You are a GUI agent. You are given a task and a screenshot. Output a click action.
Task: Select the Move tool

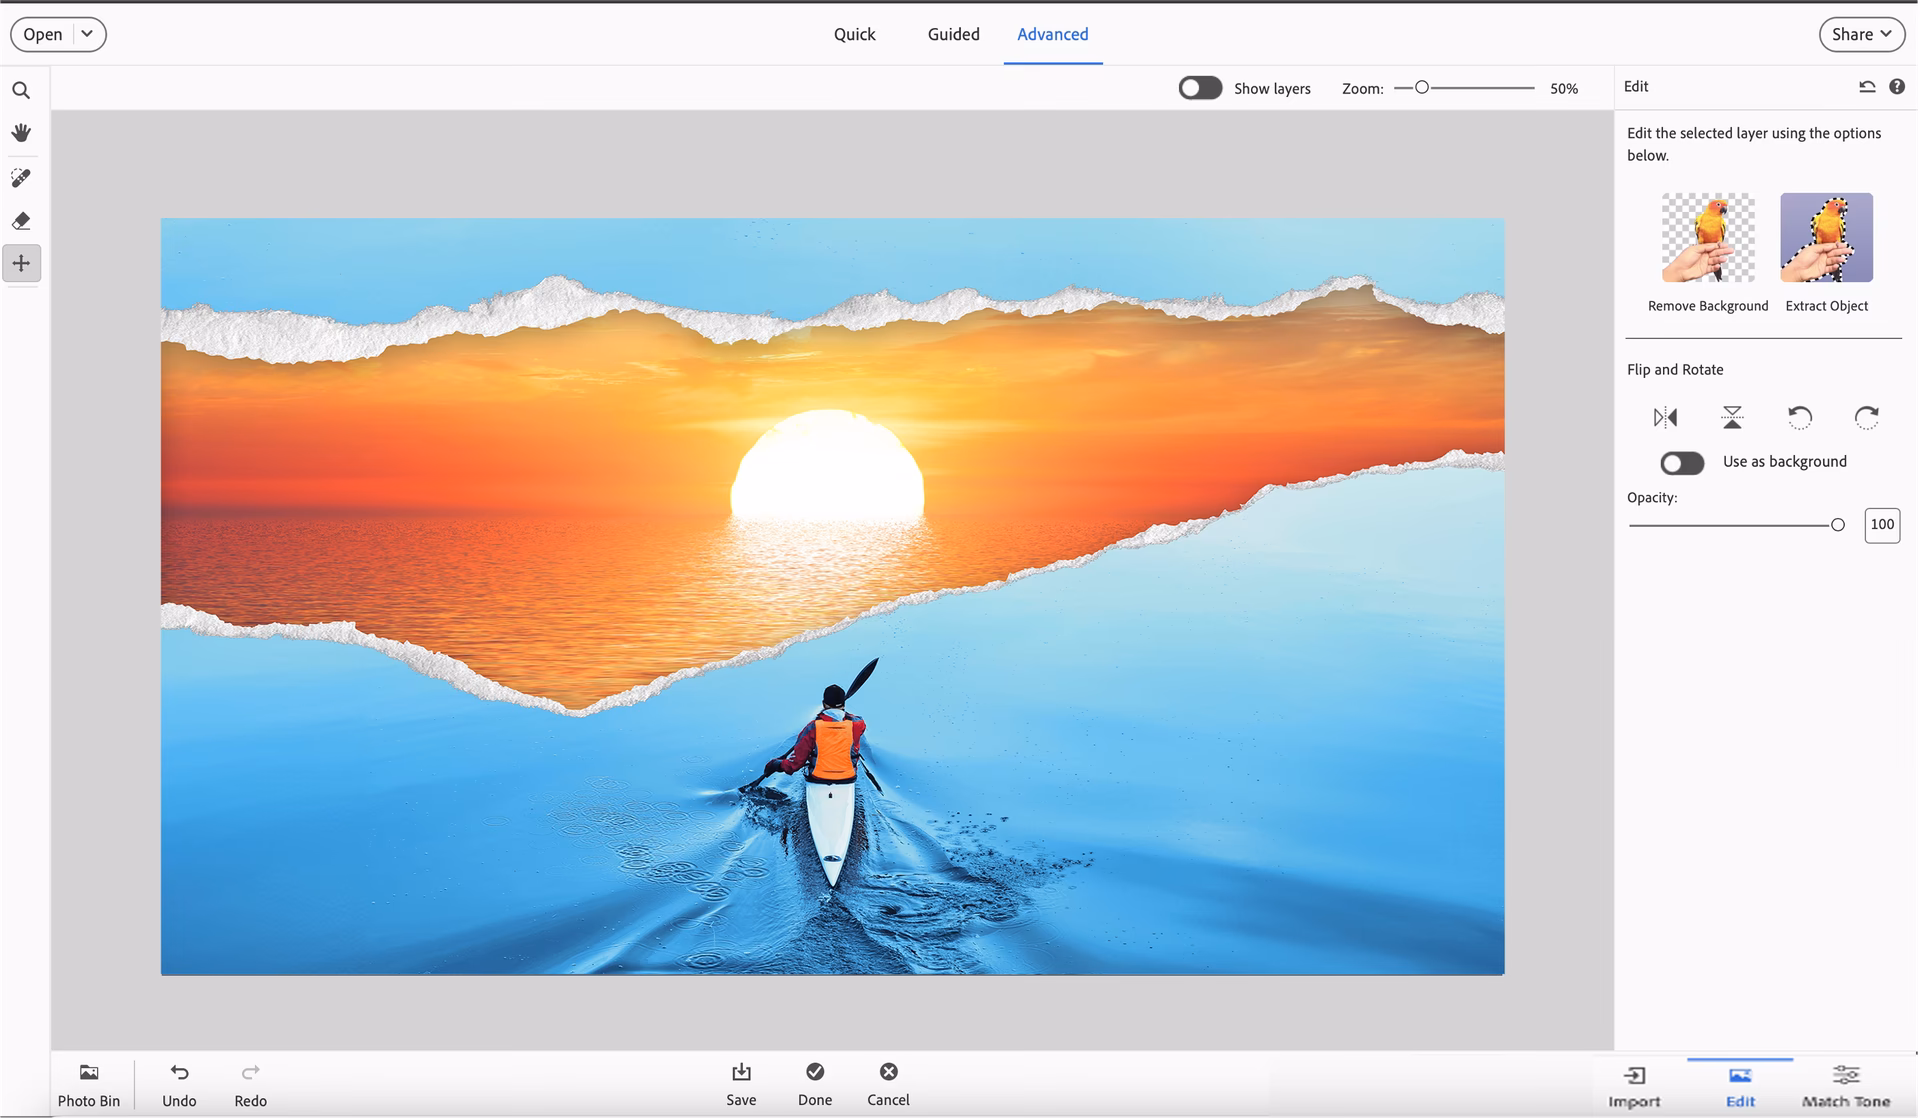pos(21,263)
